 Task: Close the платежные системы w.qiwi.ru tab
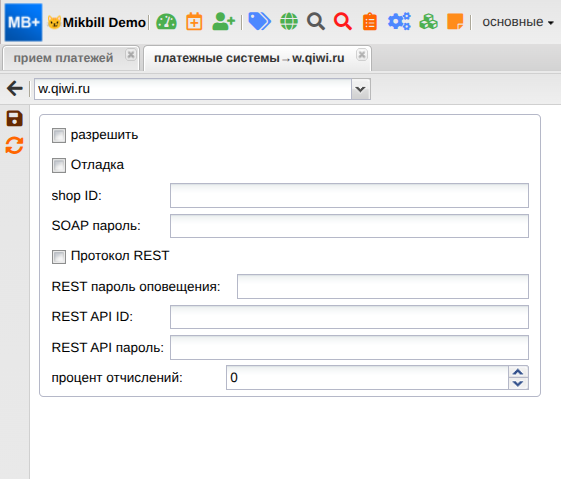pos(362,54)
